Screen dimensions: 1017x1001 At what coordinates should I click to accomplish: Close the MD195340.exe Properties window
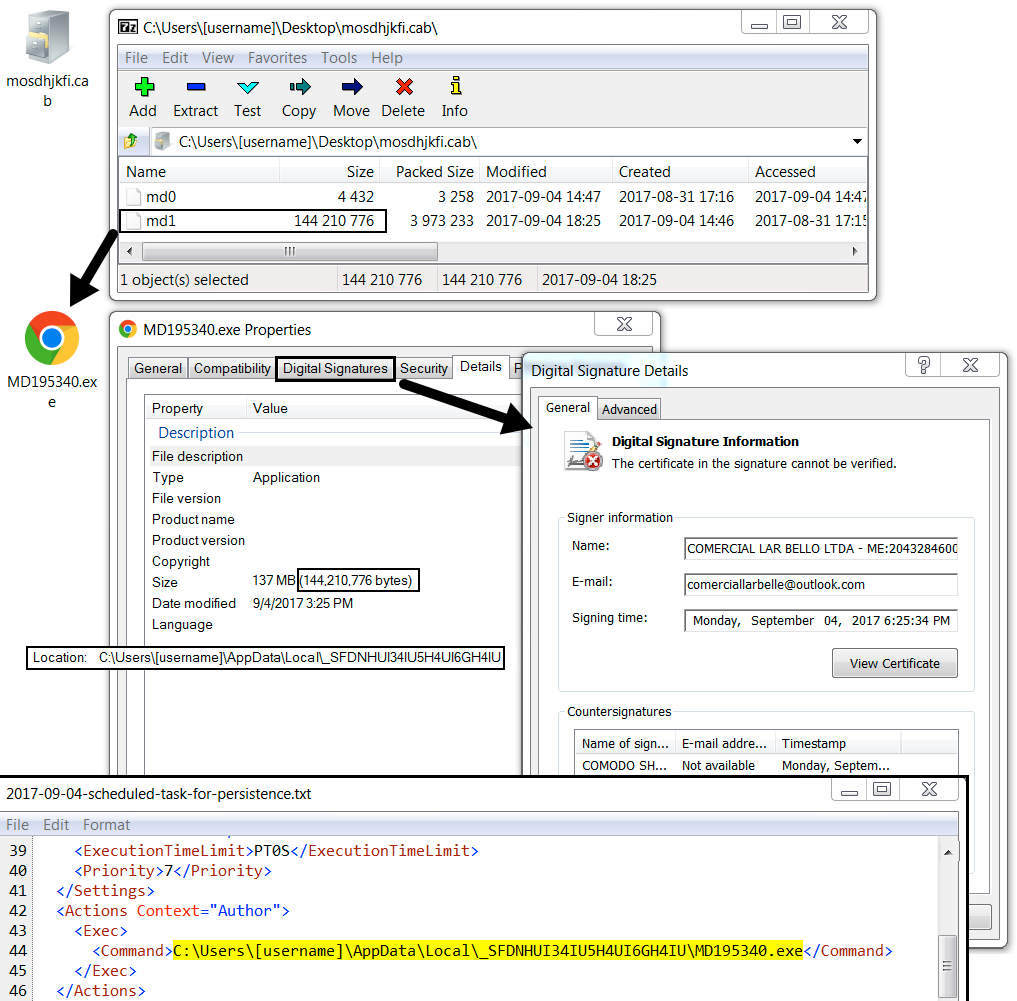tap(624, 324)
